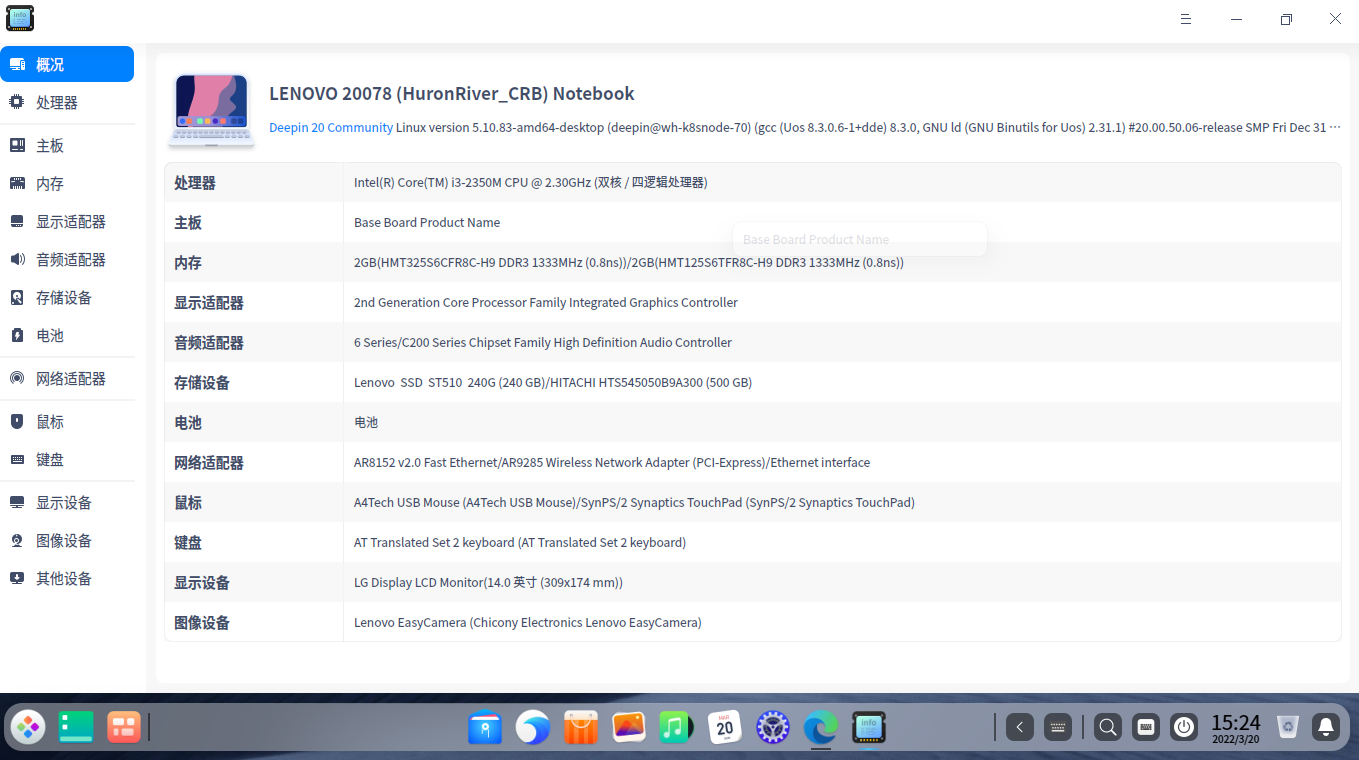Select the LG Display LCD Monitor text
Viewport: 1359px width, 760px height.
[x=488, y=583]
